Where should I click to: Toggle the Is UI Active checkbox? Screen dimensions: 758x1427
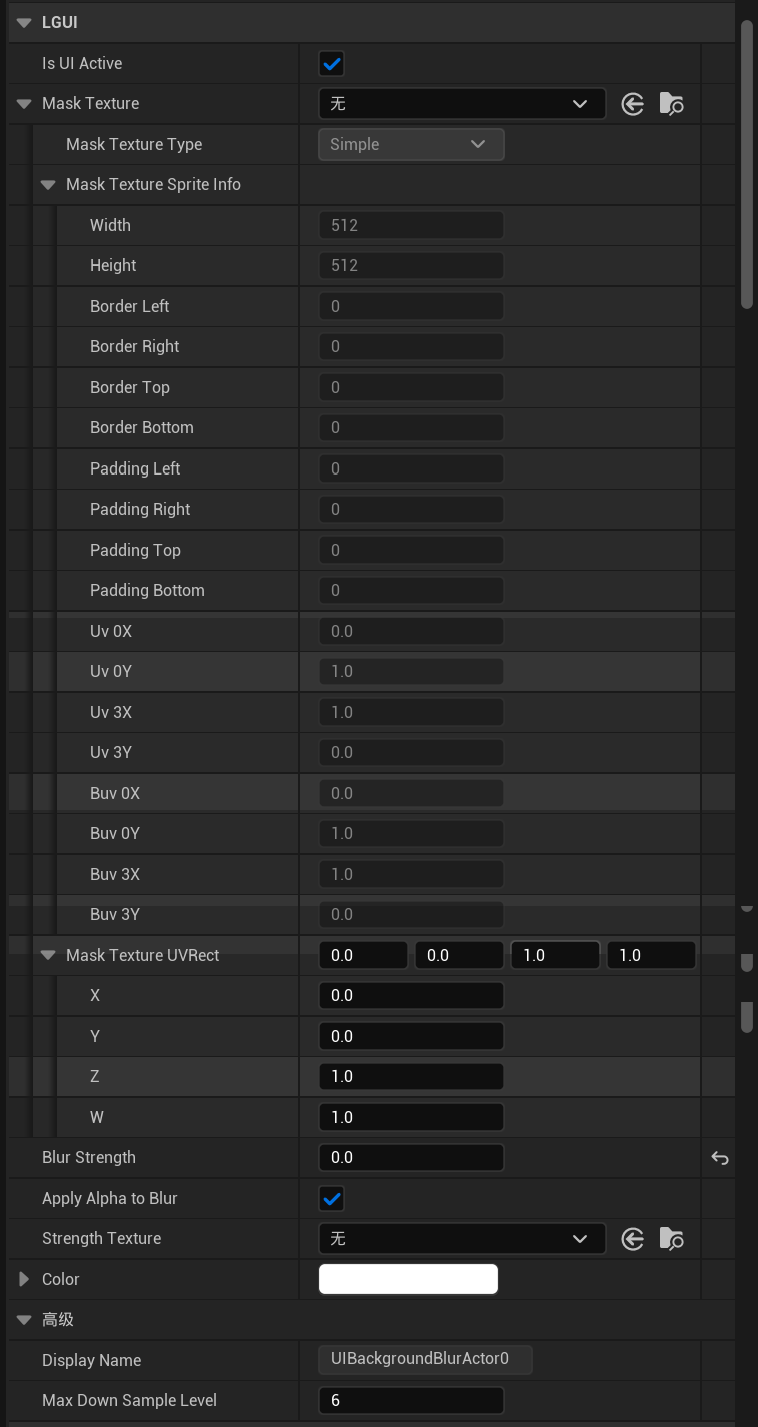(x=331, y=64)
